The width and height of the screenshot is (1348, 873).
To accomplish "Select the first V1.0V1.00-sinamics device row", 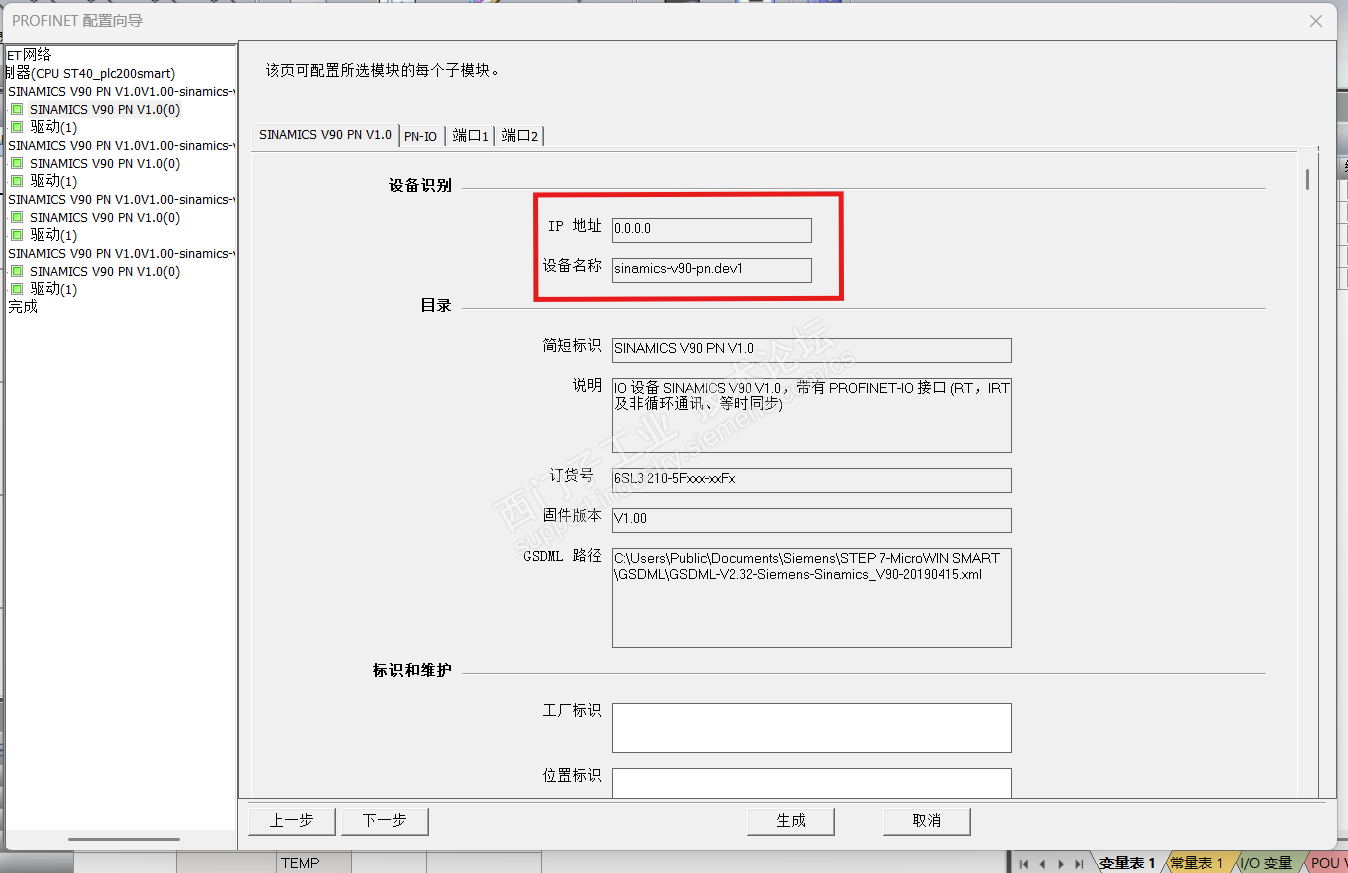I will (122, 91).
